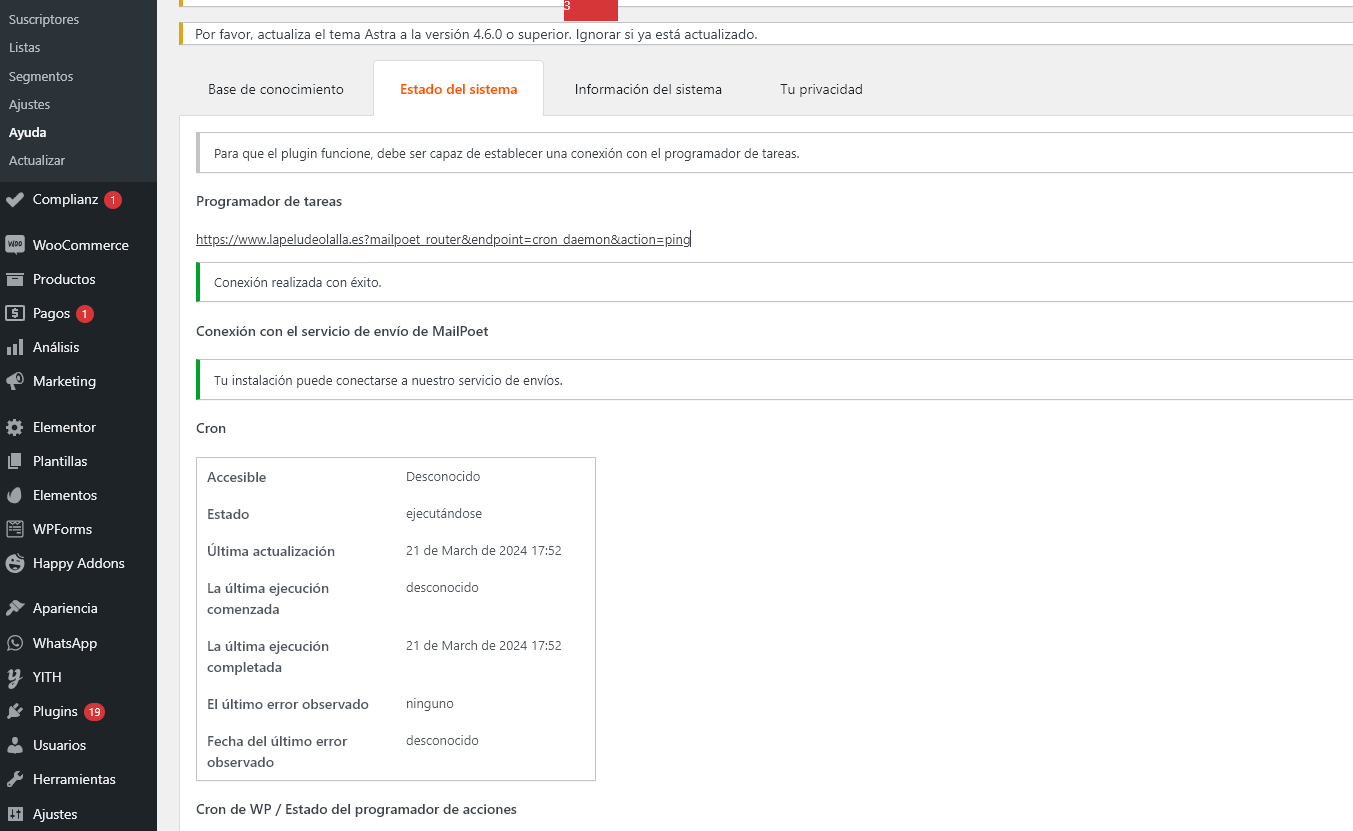Open the Complianz menu label

[65, 199]
